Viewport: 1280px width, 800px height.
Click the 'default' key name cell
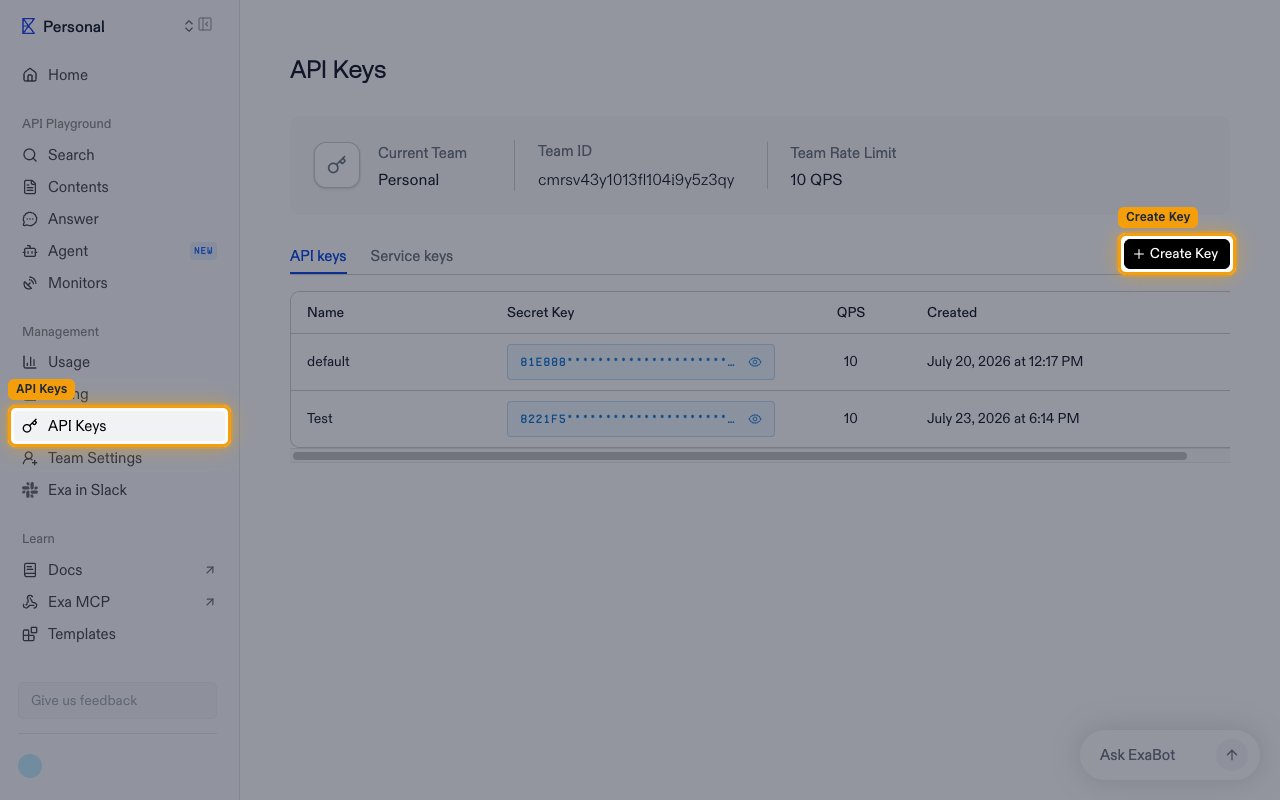328,361
